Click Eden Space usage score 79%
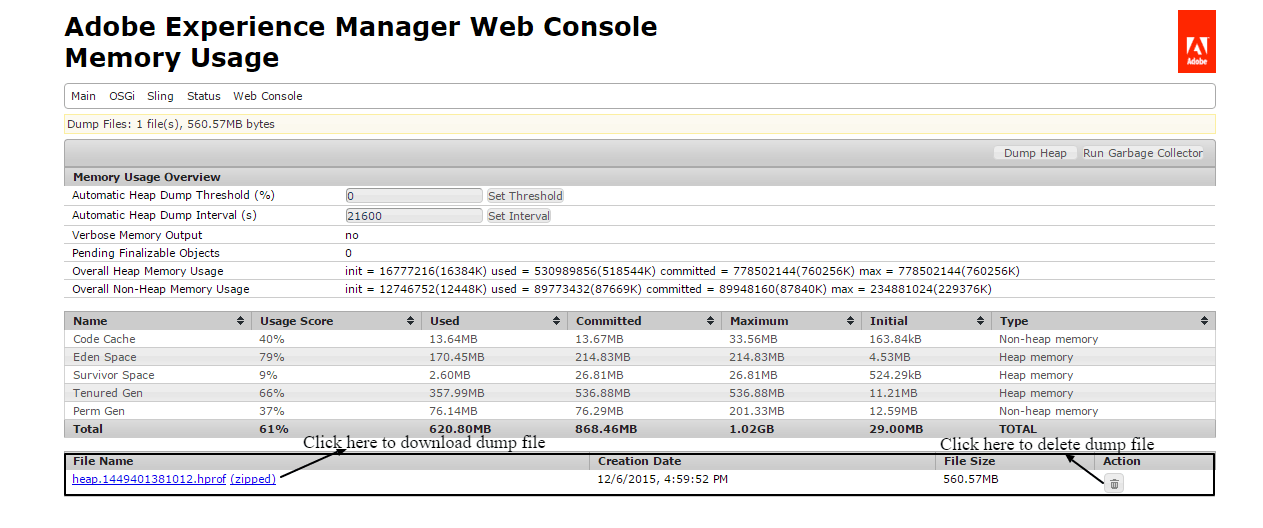Screen dimensions: 1263x528 point(272,357)
